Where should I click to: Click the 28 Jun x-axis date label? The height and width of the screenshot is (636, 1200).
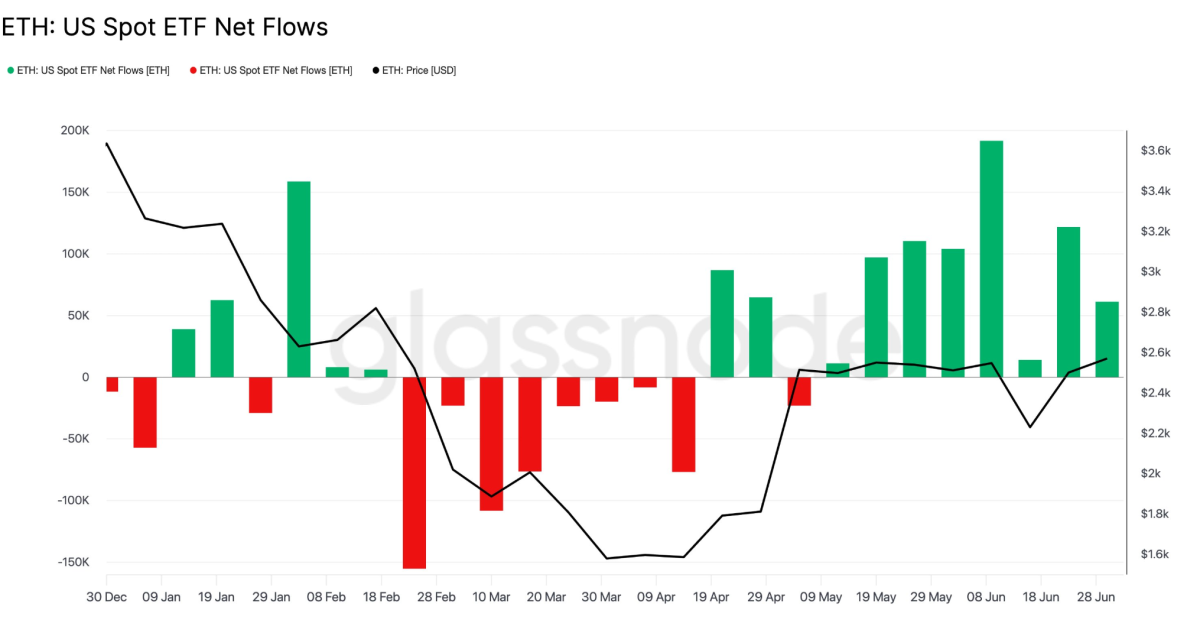[x=1096, y=597]
